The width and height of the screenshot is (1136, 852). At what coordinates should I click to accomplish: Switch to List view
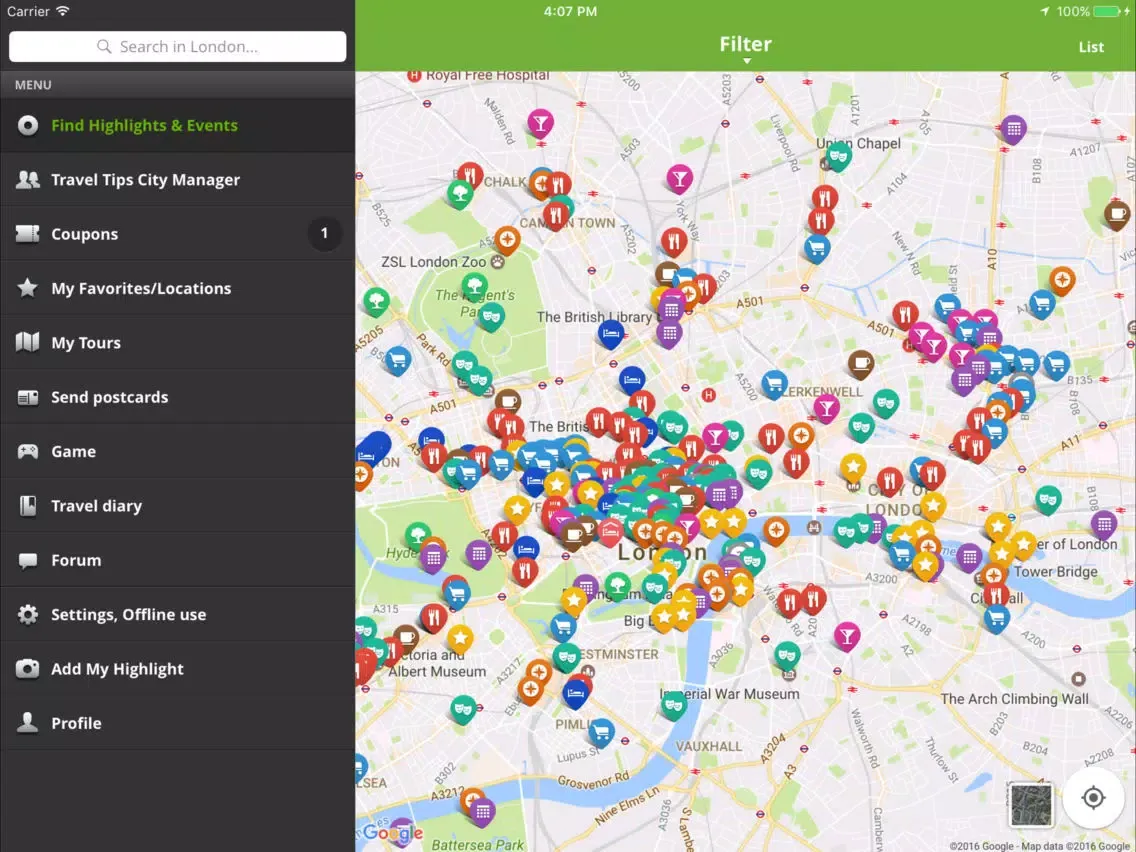(1091, 47)
